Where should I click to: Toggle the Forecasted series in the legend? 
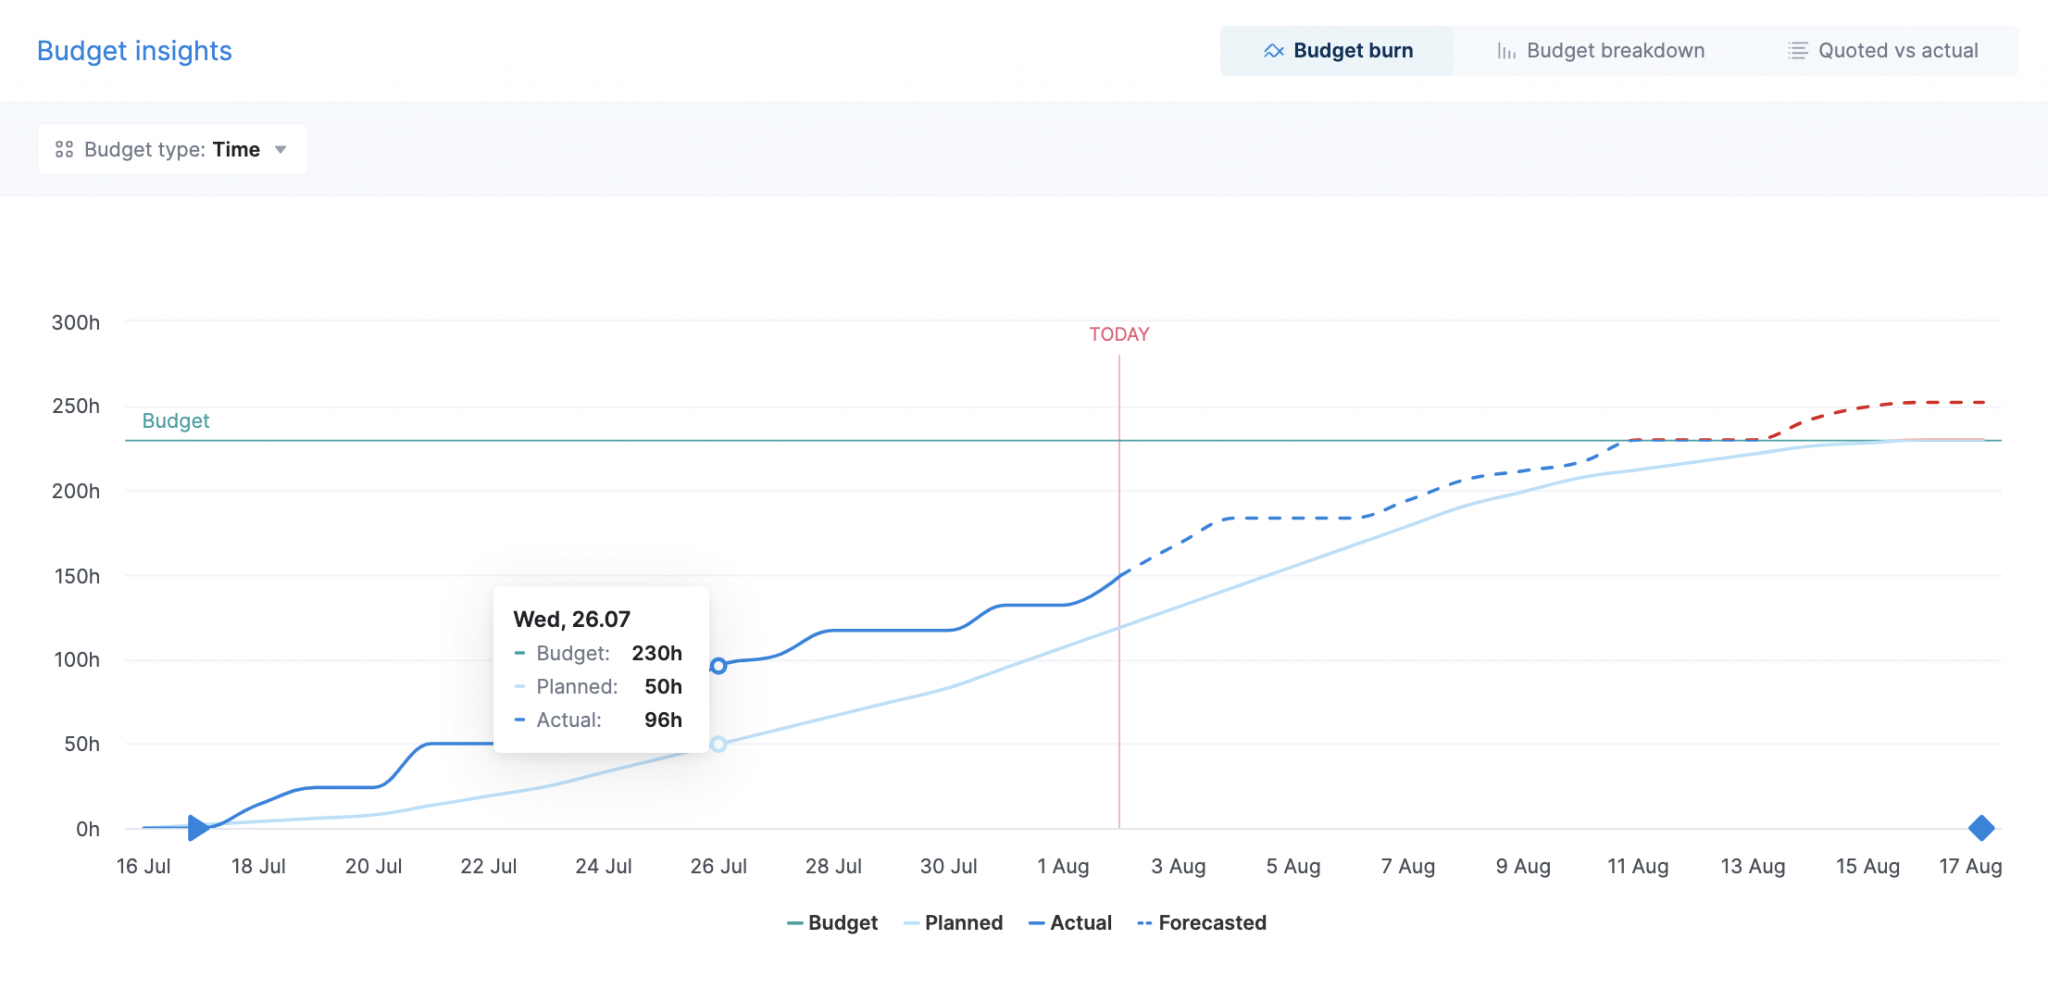(x=1213, y=922)
